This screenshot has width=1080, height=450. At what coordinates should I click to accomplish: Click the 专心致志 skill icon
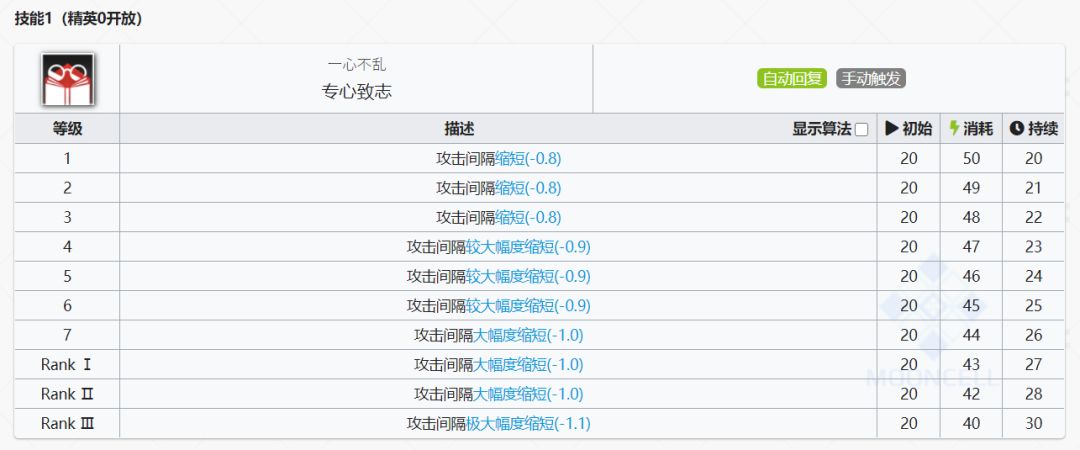pyautogui.click(x=68, y=79)
